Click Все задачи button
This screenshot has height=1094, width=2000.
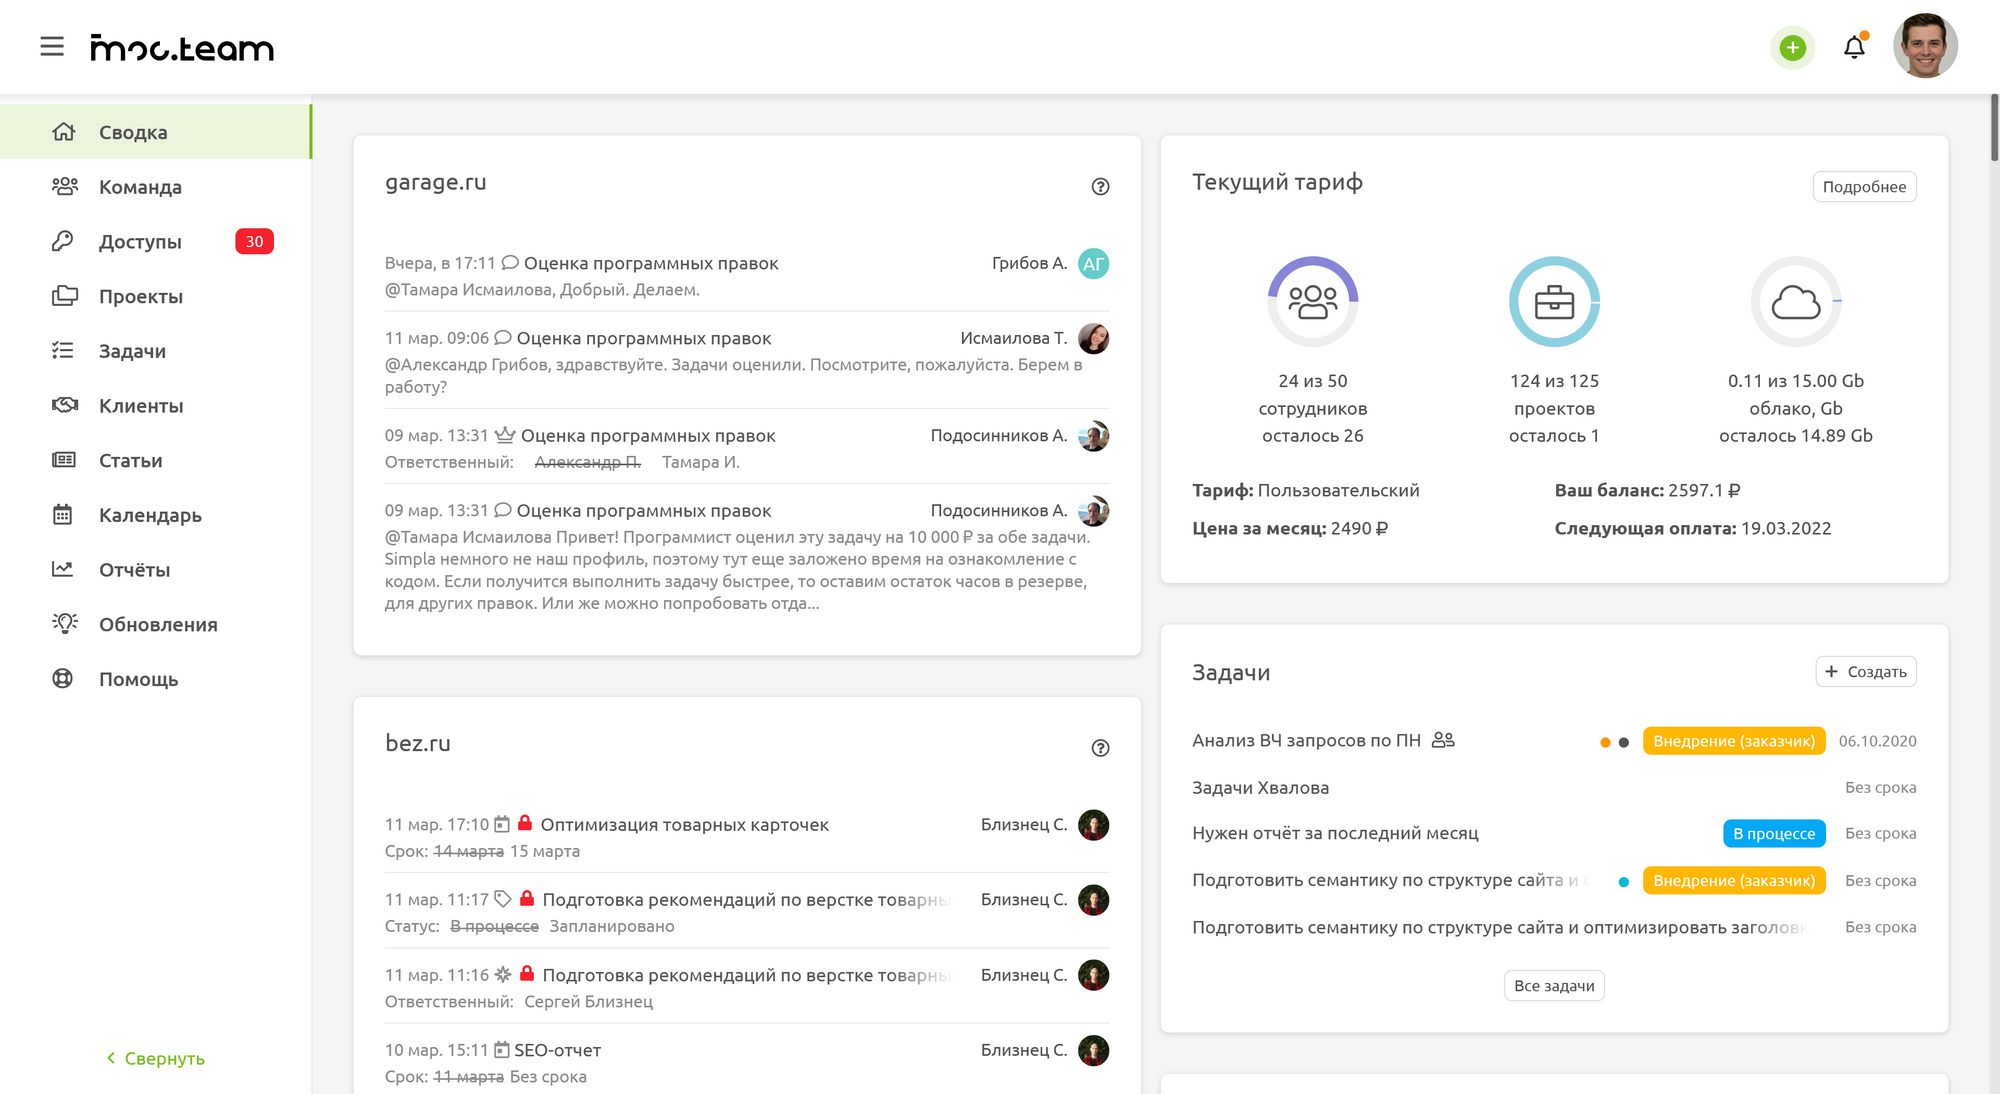pyautogui.click(x=1553, y=986)
